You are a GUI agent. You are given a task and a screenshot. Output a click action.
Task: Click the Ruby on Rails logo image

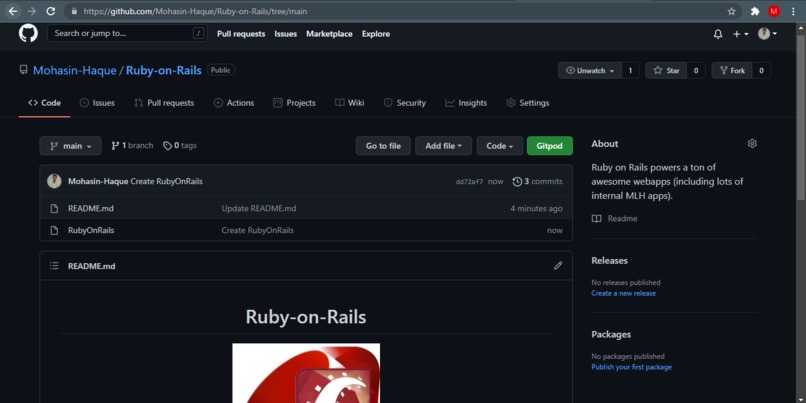[306, 373]
